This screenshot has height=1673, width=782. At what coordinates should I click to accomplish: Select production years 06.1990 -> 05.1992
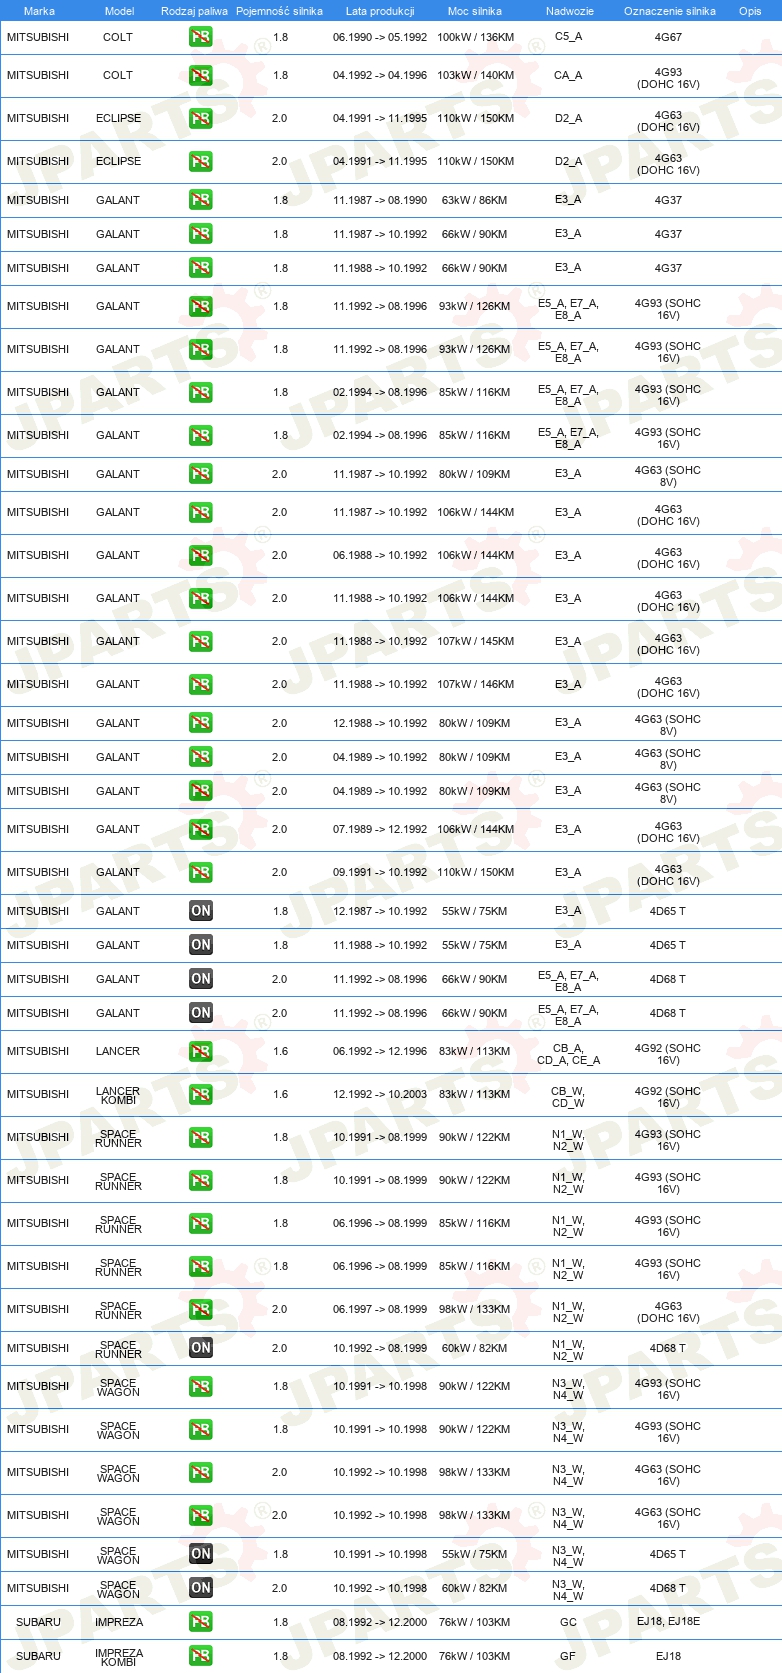pos(380,37)
